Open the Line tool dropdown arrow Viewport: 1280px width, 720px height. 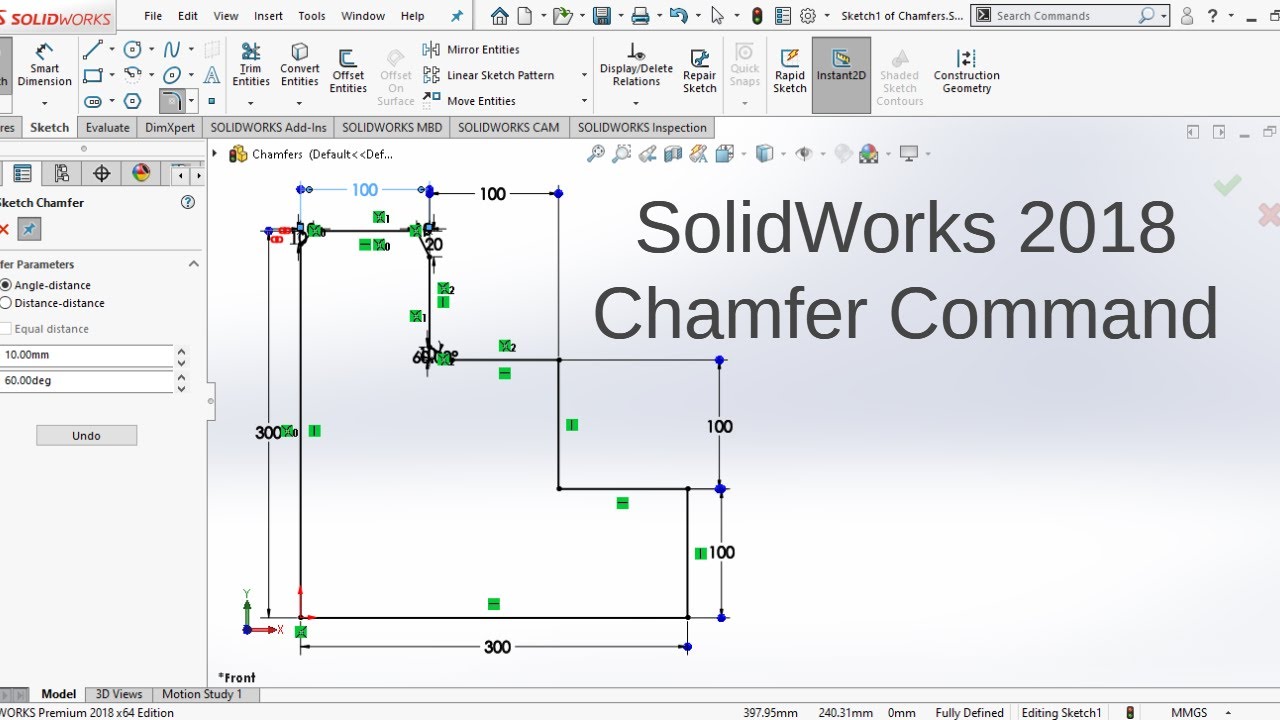pyautogui.click(x=112, y=50)
